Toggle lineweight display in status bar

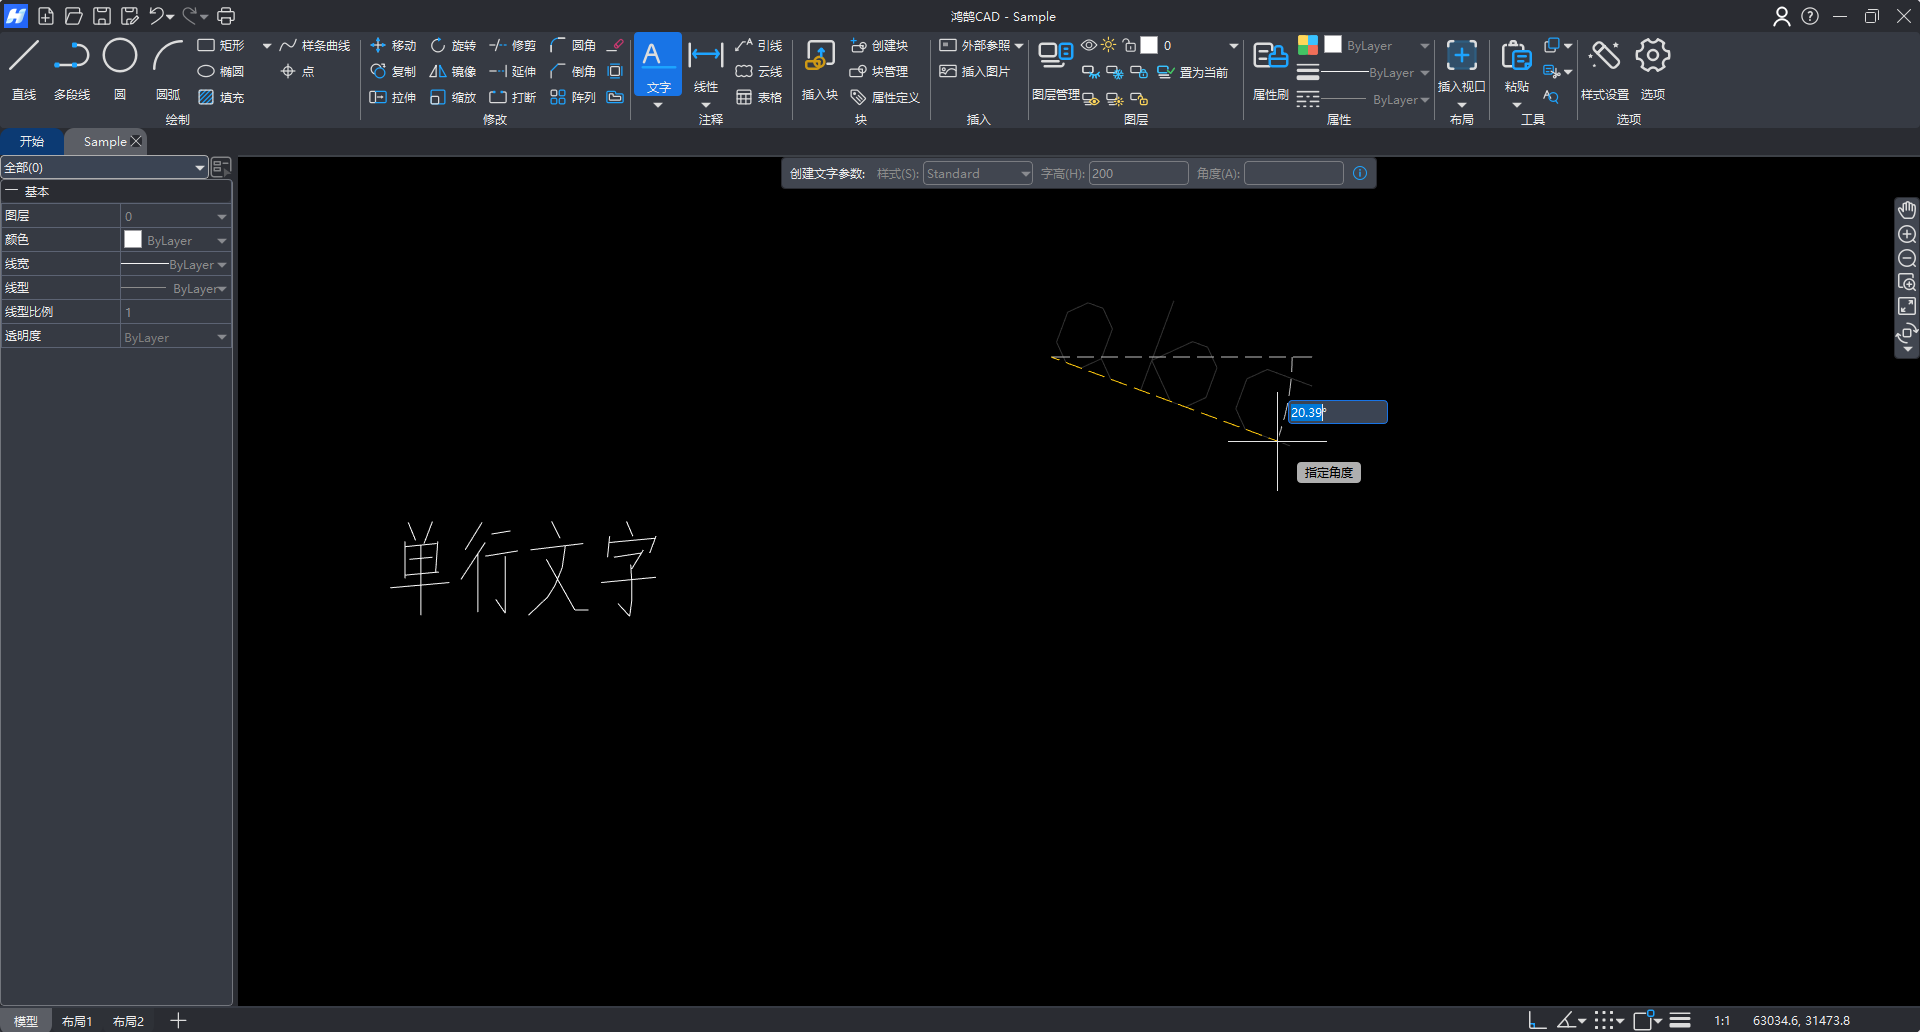[1680, 1020]
